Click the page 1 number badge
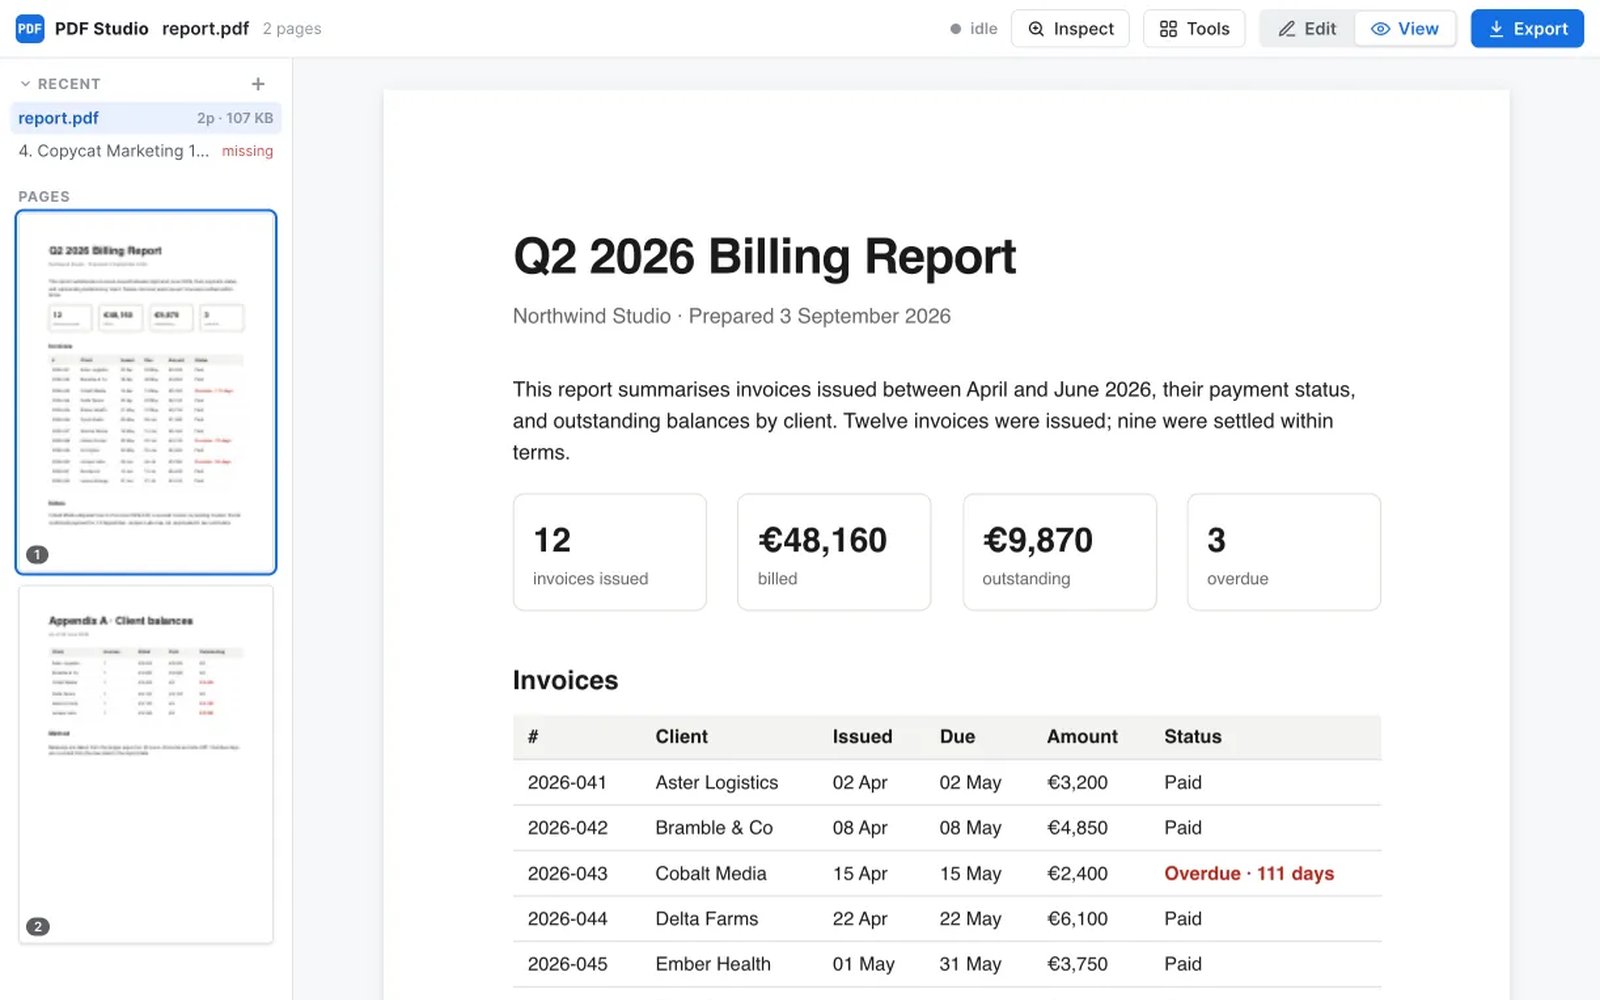 coord(37,554)
